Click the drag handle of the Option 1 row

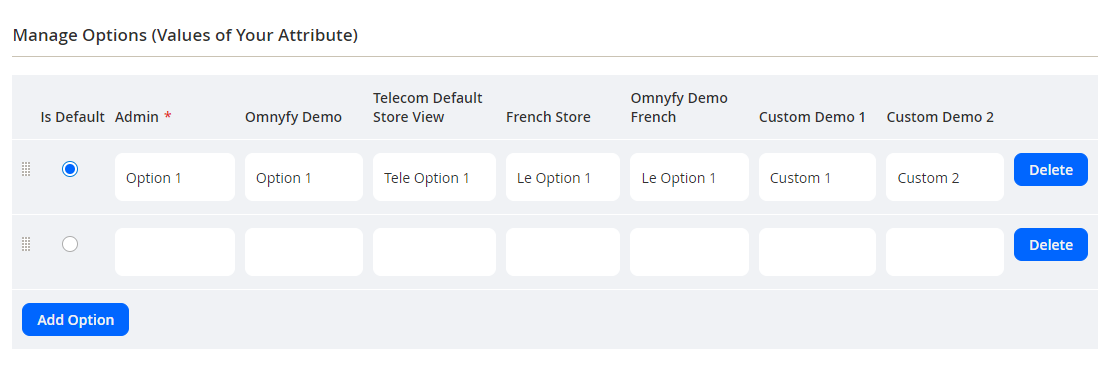26,169
